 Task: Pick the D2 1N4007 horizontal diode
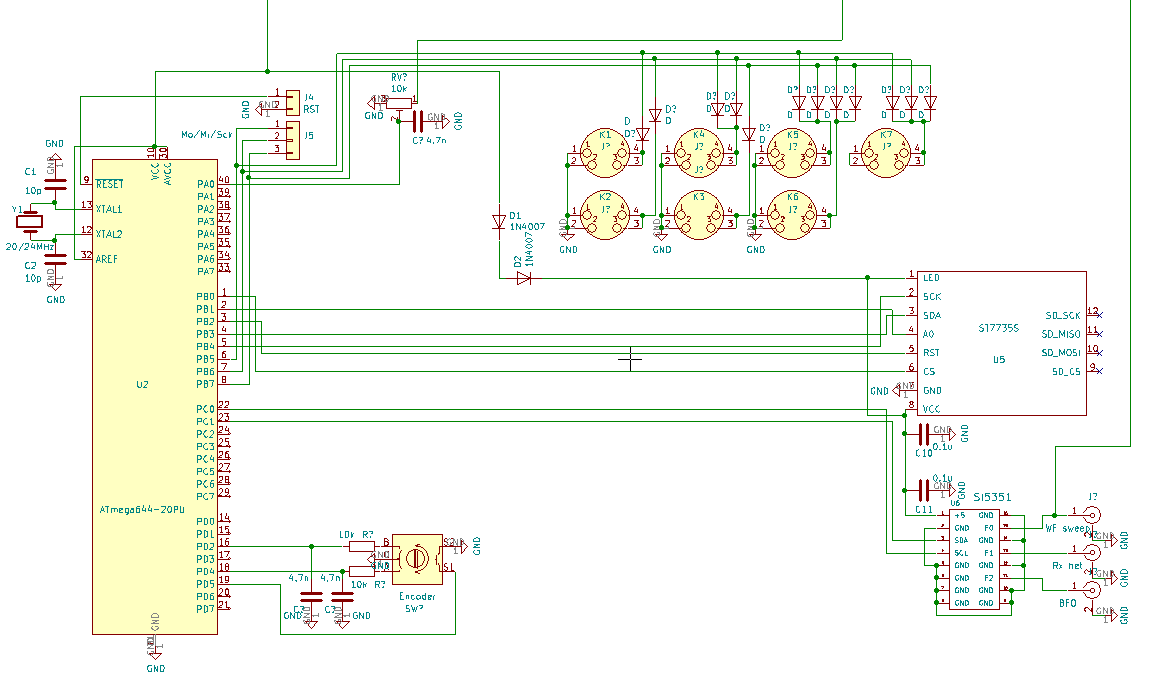(523, 279)
